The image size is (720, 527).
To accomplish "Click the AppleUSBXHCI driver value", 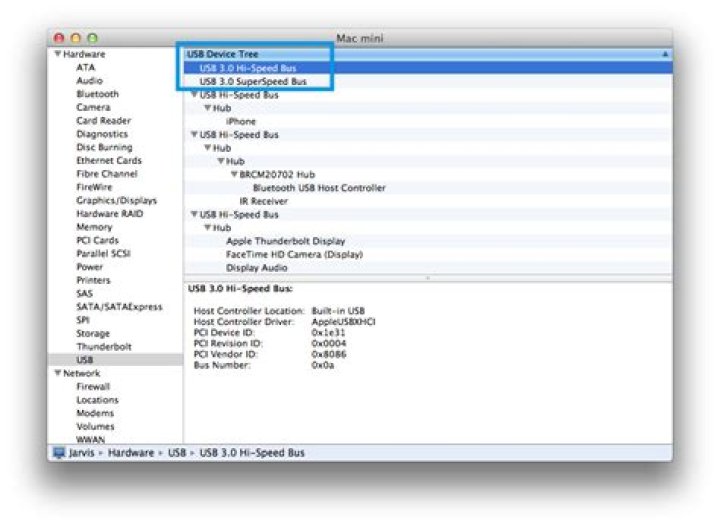I will coord(343,322).
